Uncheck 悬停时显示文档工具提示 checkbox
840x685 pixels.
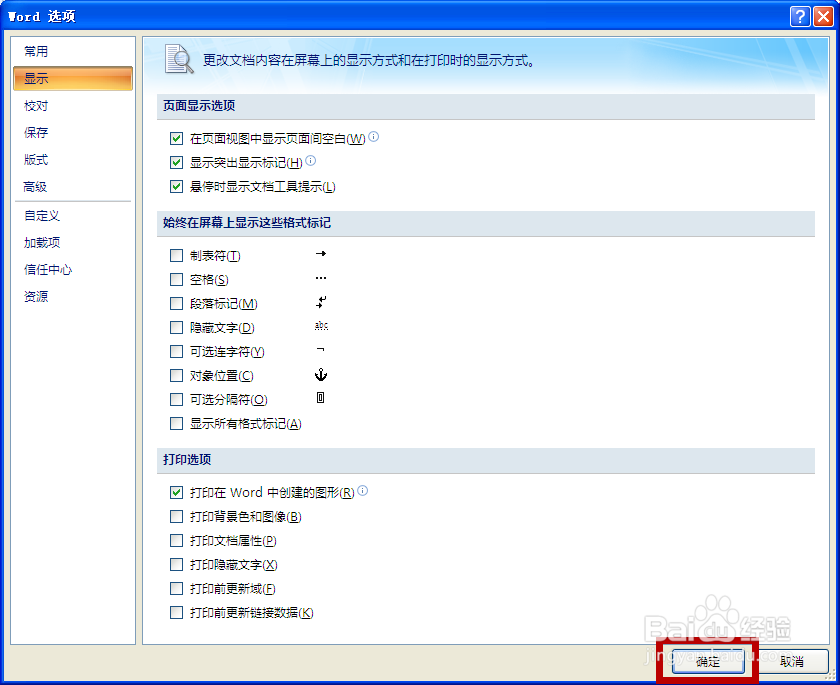point(176,186)
